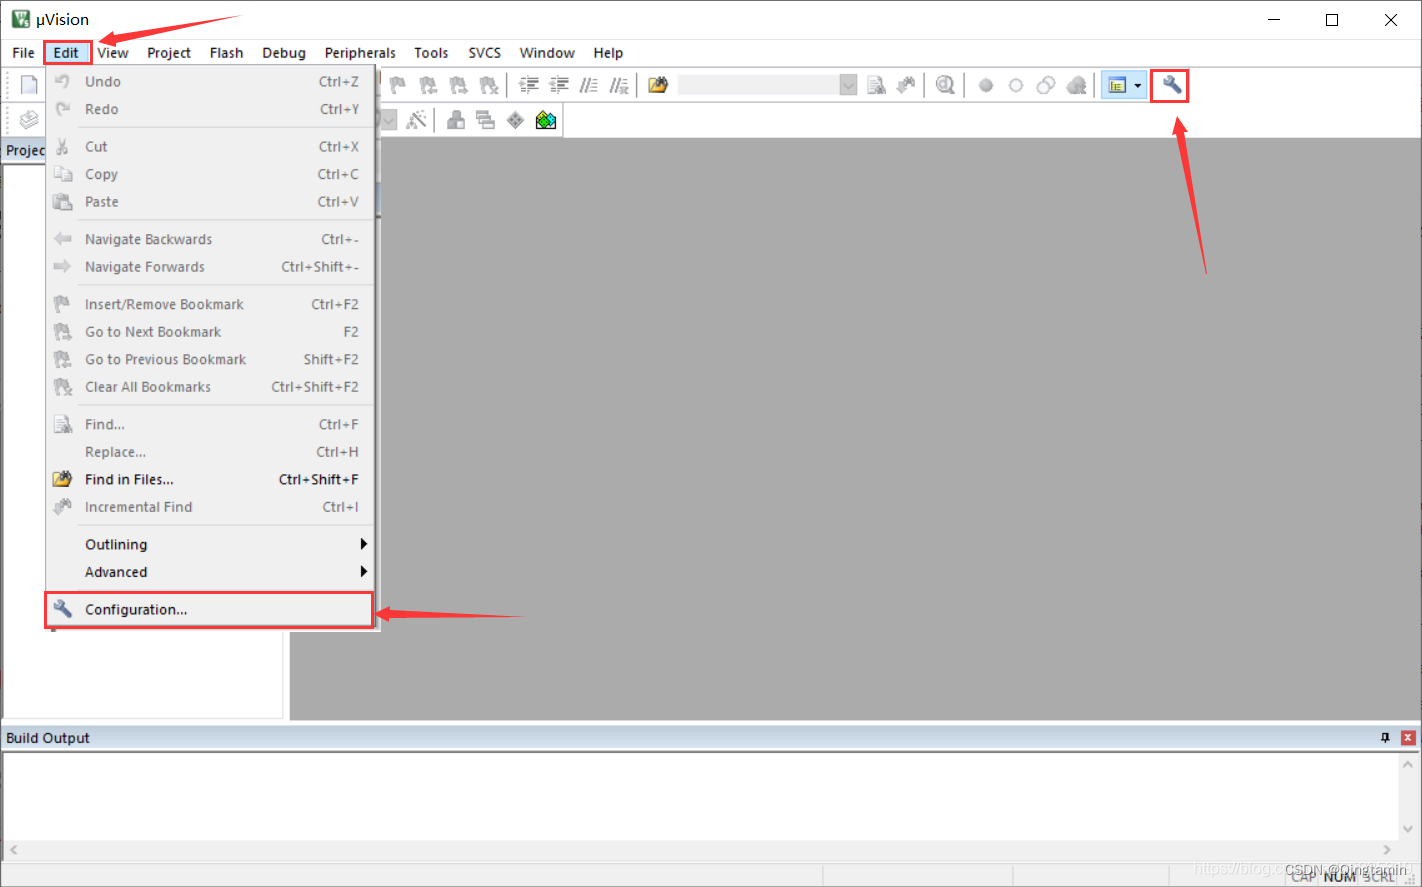Open the Window menu
This screenshot has height=887, width=1422.
click(547, 53)
